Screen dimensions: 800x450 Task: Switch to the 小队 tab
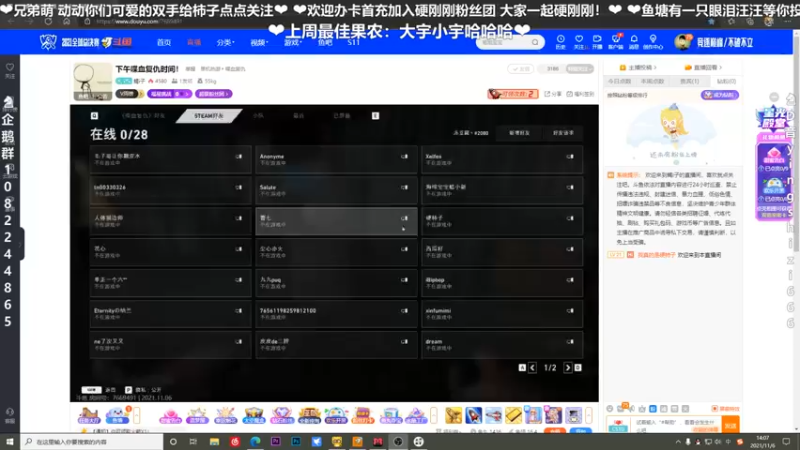[x=259, y=116]
